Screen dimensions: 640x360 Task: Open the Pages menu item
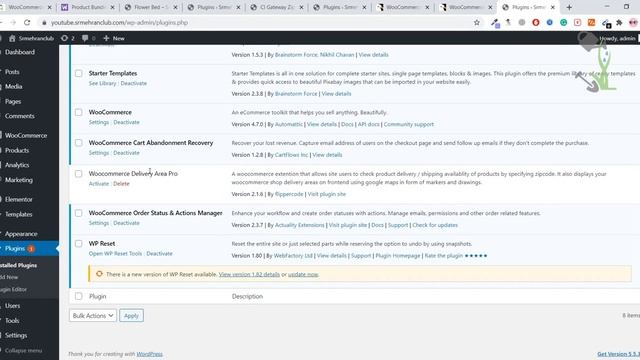click(13, 101)
